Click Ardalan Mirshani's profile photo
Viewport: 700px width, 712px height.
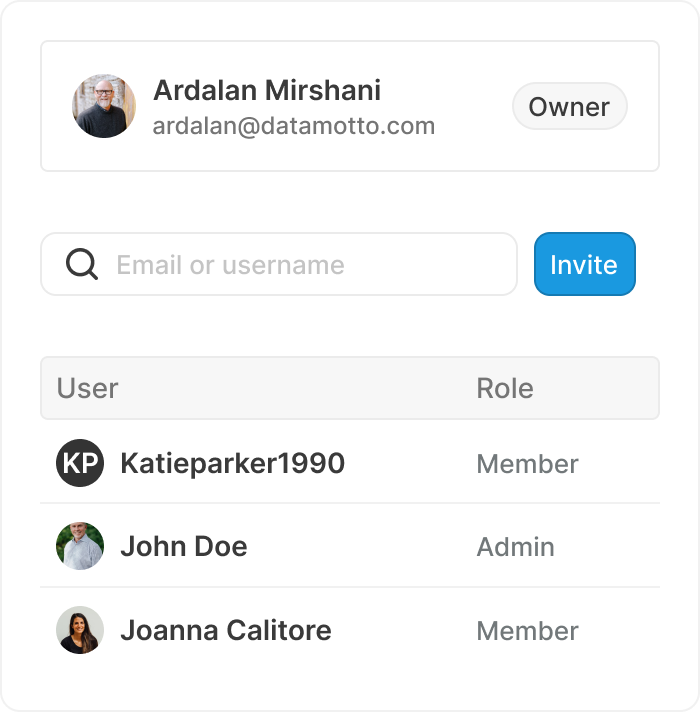pyautogui.click(x=104, y=106)
